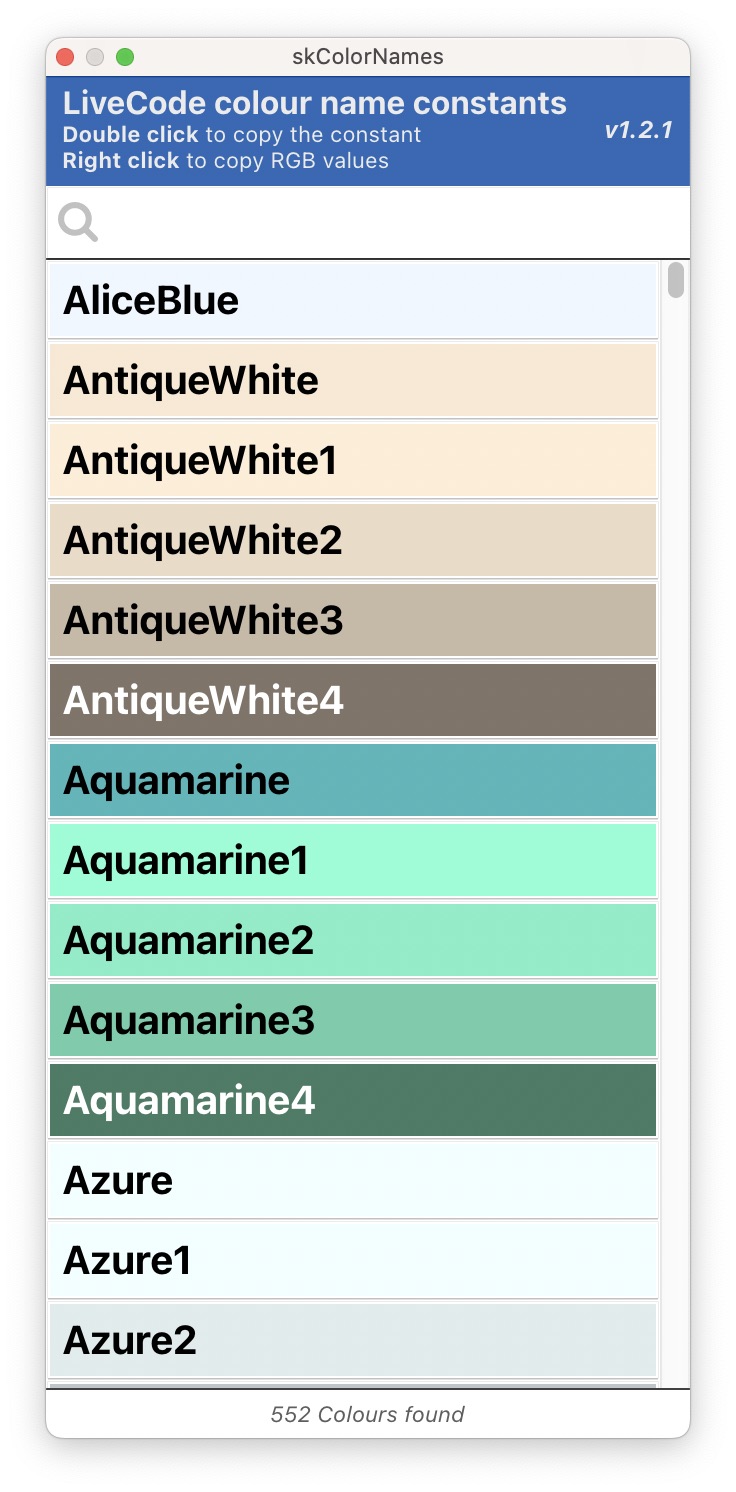This screenshot has height=1492, width=736.
Task: Click the colour list scrollbar thumb
Action: tap(676, 280)
